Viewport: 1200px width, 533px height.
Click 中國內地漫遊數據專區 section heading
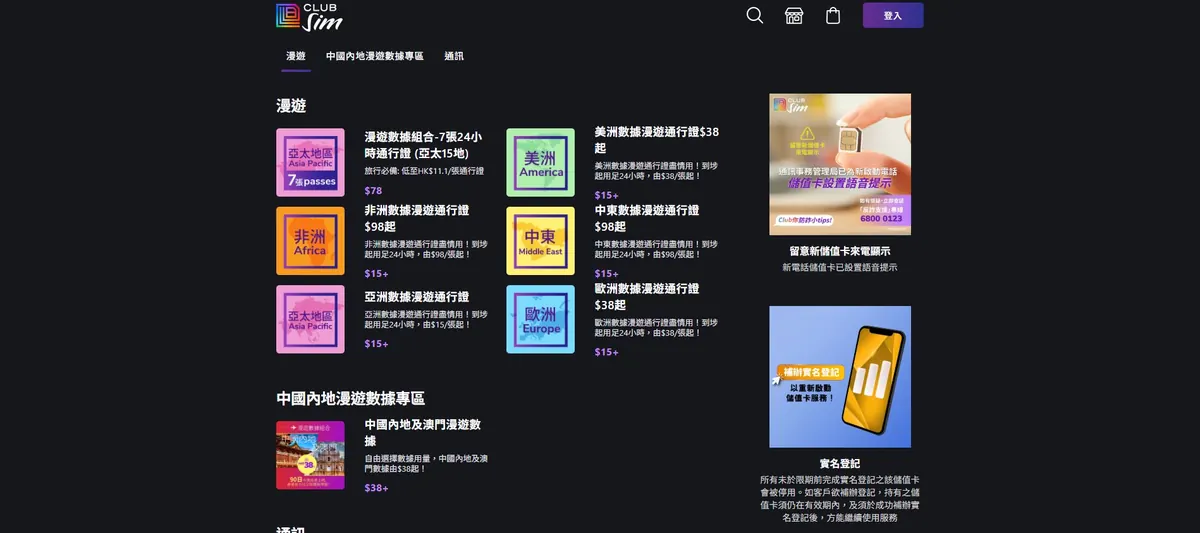[350, 398]
